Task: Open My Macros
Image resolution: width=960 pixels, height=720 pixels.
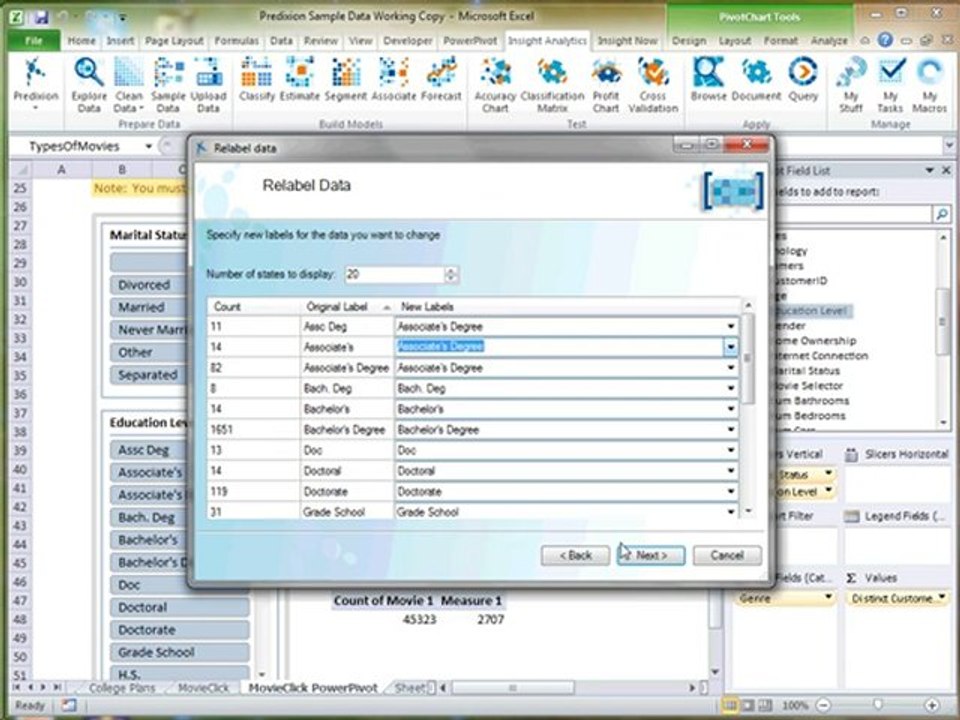Action: point(929,84)
